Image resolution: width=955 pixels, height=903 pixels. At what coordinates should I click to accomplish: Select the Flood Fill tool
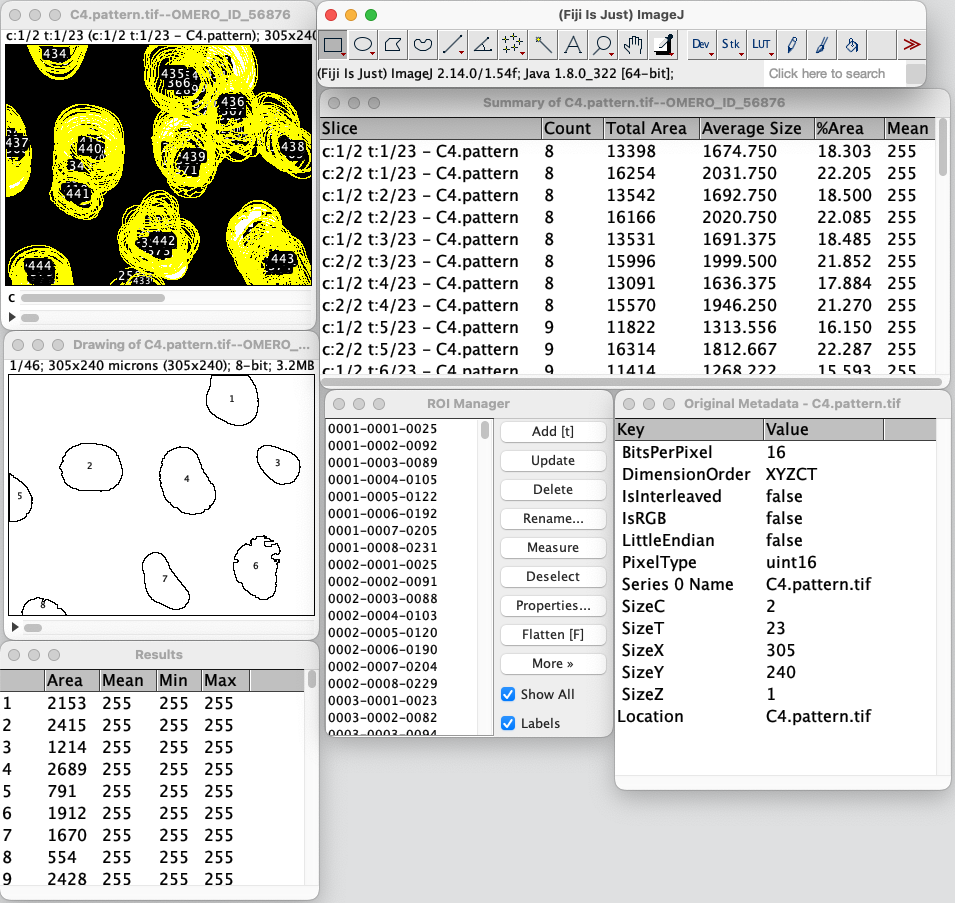point(851,44)
